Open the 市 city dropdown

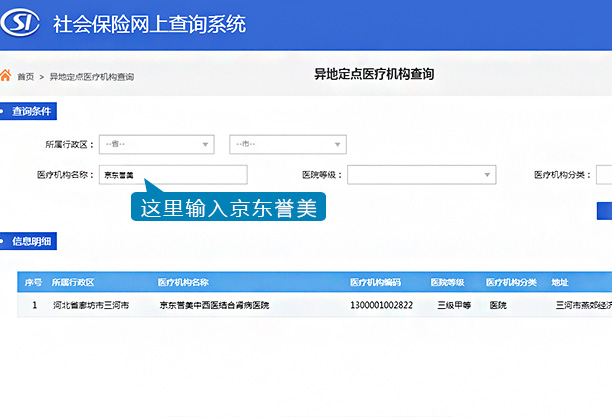(x=288, y=144)
